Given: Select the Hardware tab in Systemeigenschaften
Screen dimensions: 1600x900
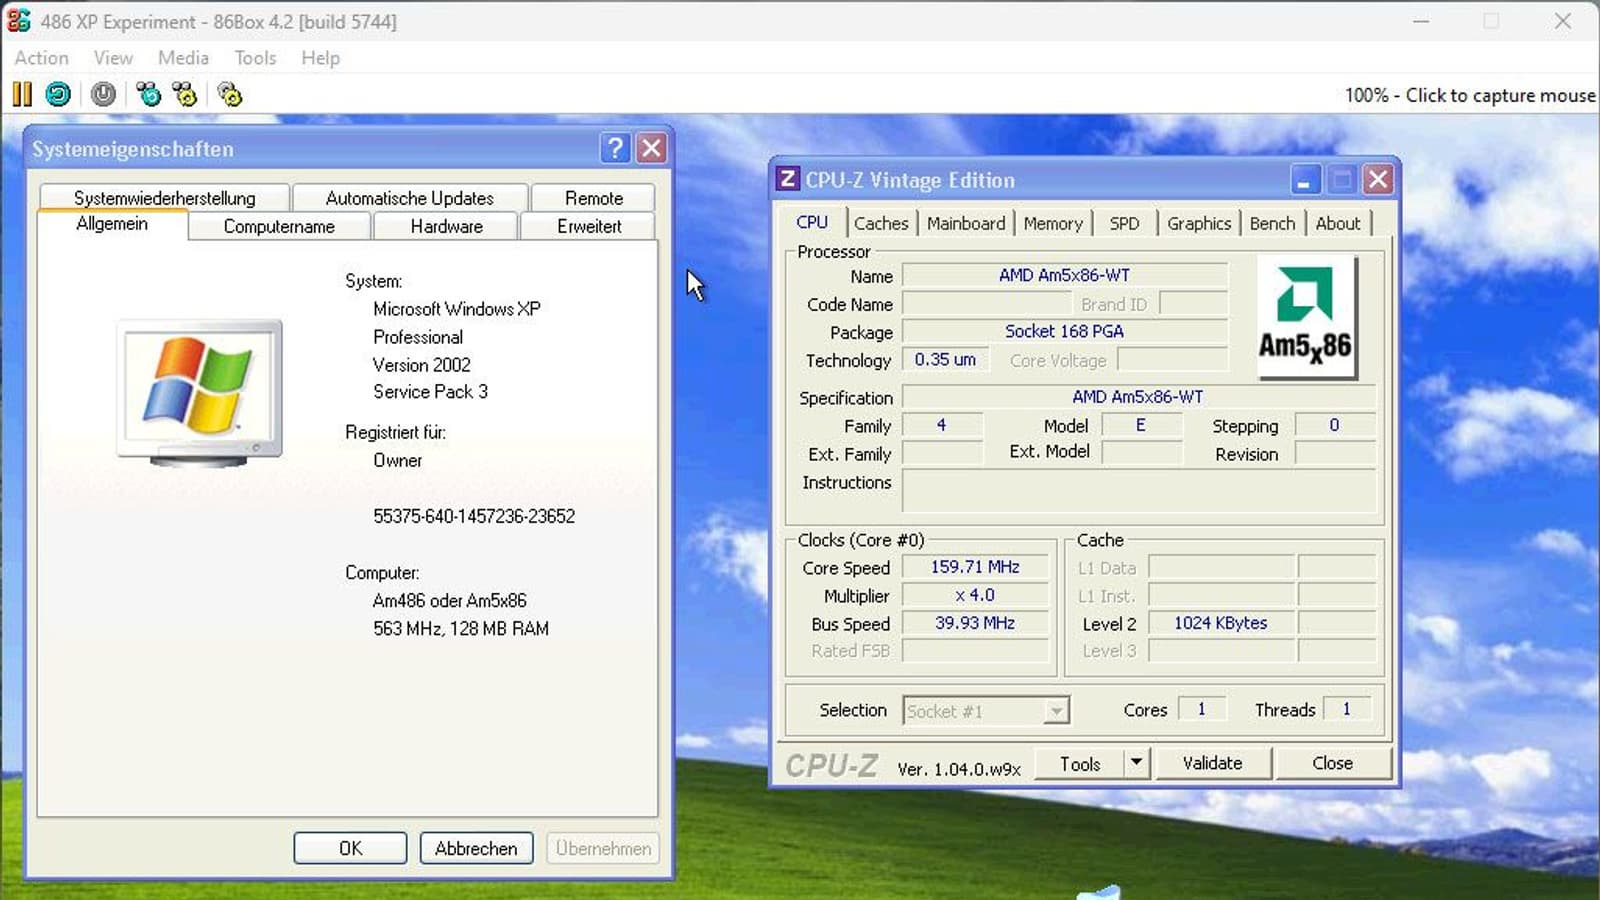Looking at the screenshot, I should [x=446, y=226].
